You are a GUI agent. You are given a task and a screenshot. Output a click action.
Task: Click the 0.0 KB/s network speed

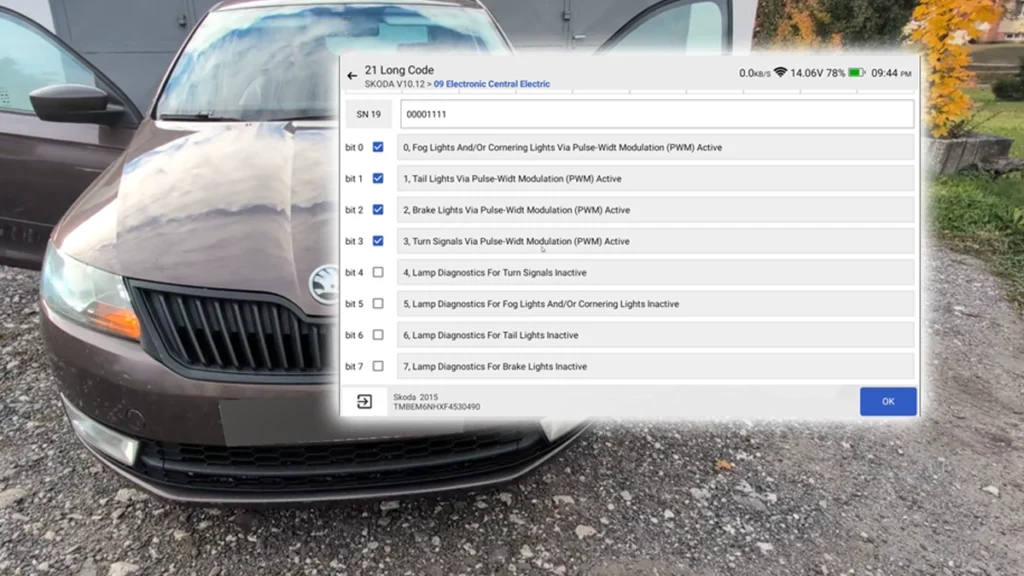click(755, 73)
